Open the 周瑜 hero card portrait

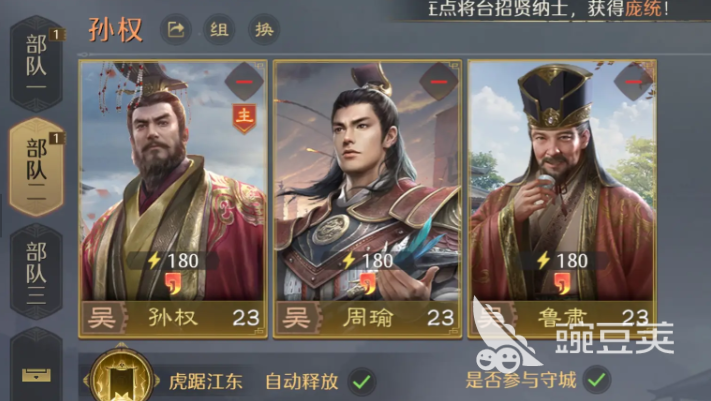[x=367, y=199]
